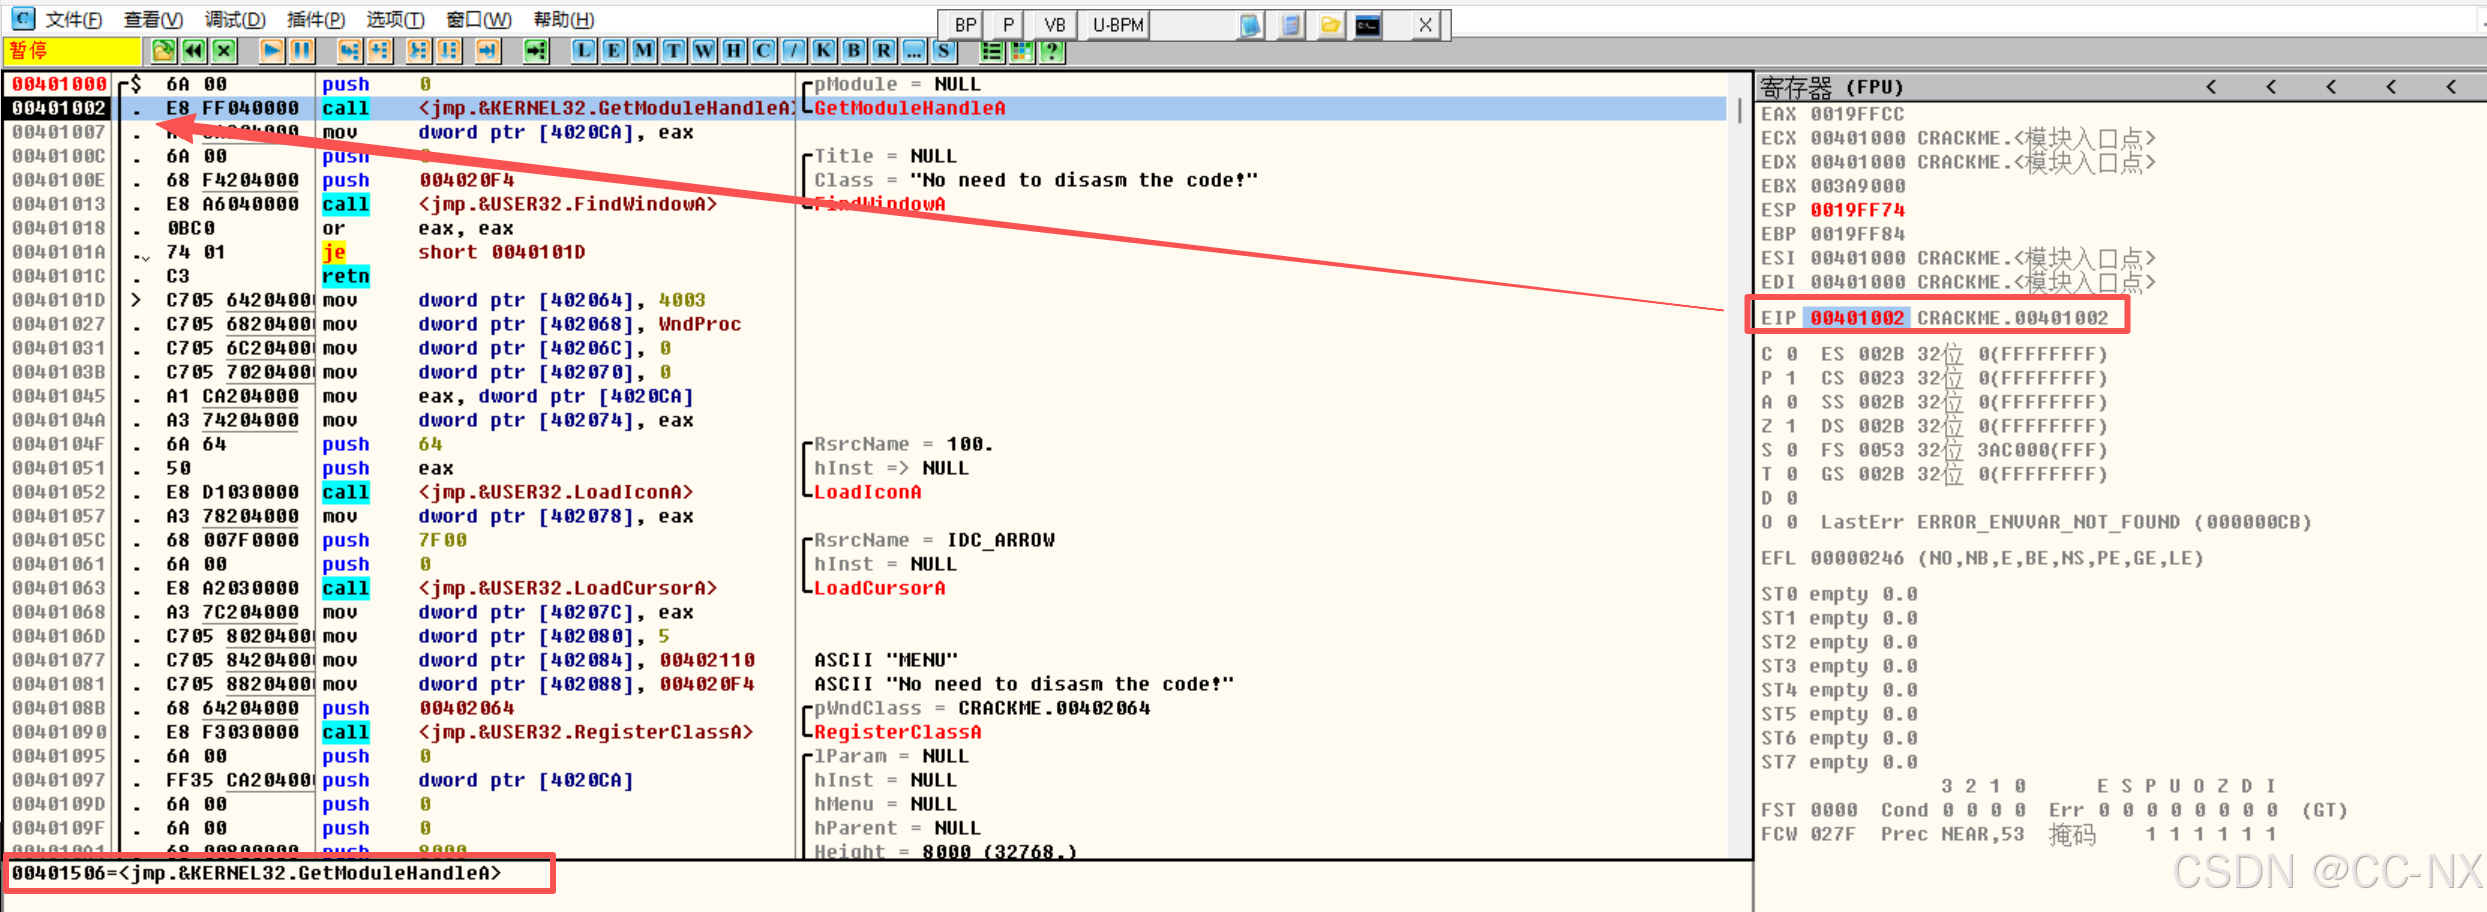The image size is (2487, 912).
Task: Click the notepad icon on plugin bar
Action: tap(1291, 25)
